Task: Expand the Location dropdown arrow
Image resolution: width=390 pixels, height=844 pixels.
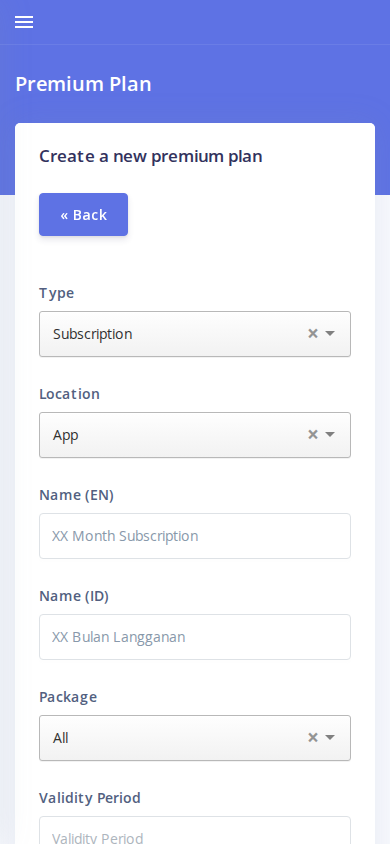Action: click(330, 434)
